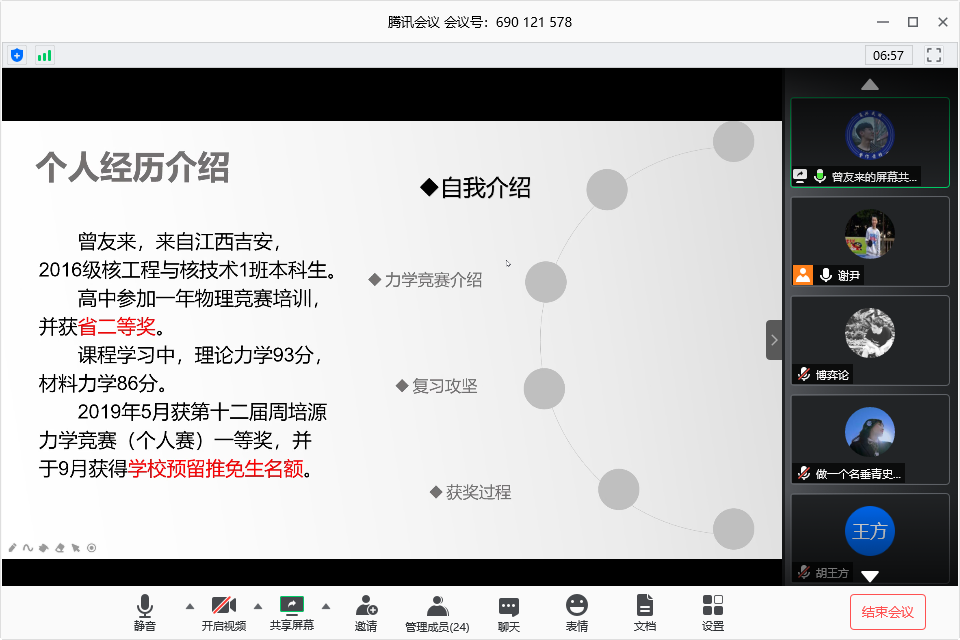Click 结束会议 to end the meeting

[888, 611]
